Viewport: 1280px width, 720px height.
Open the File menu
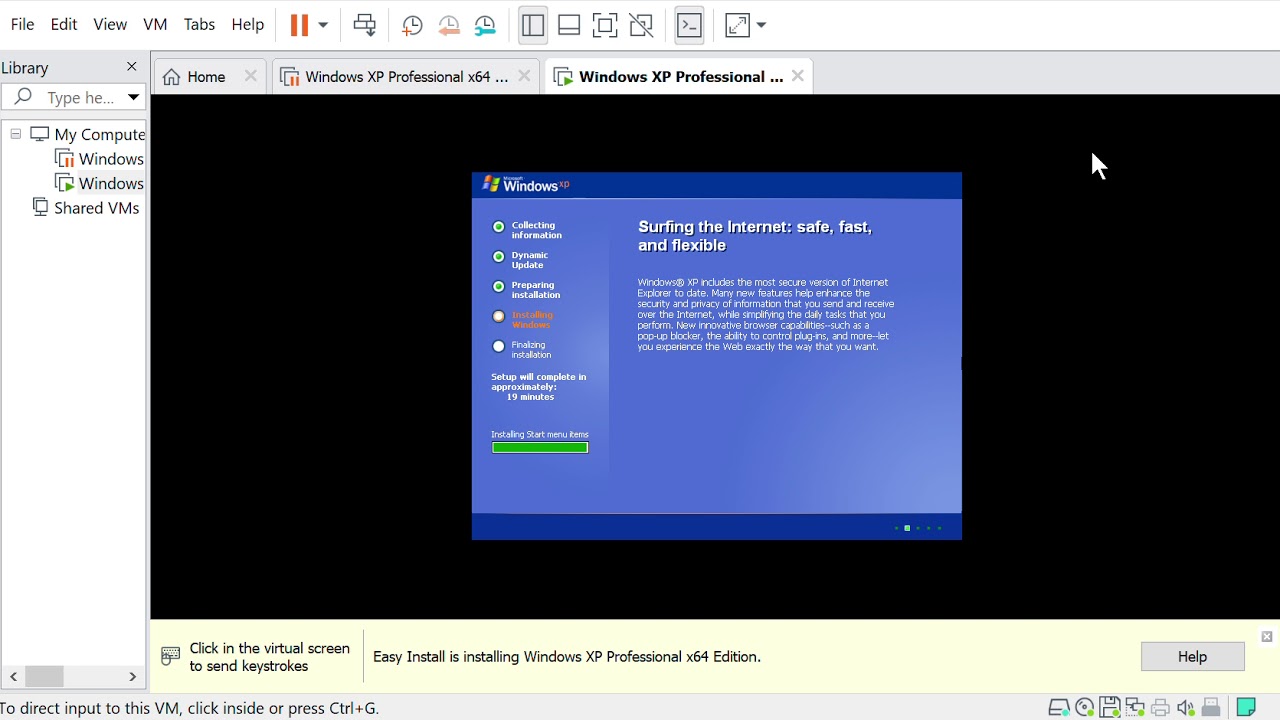[x=22, y=24]
